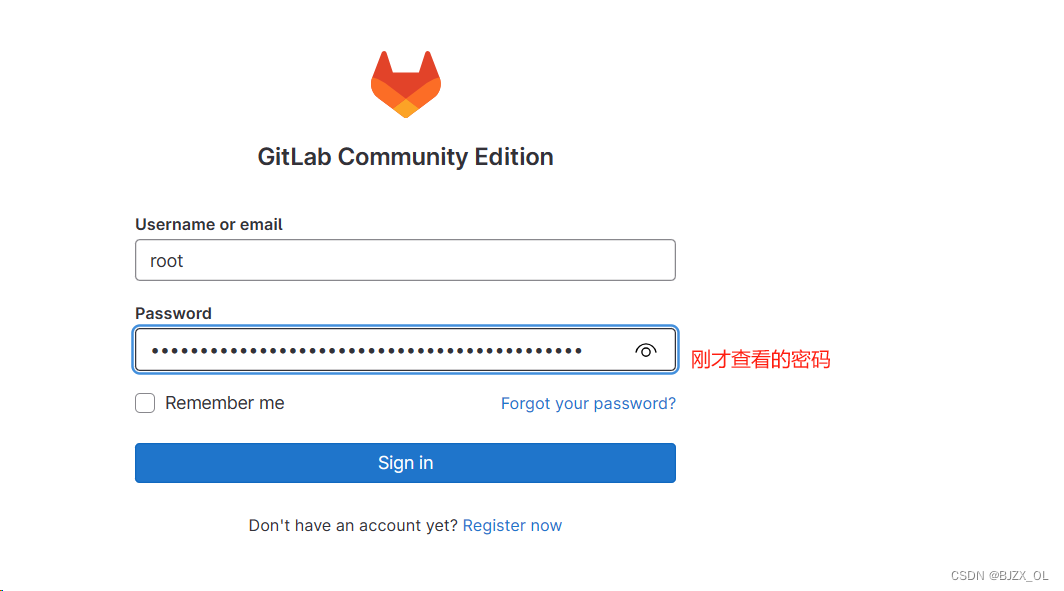Click the word "root" in username field
The width and height of the screenshot is (1064, 591).
pyautogui.click(x=166, y=261)
